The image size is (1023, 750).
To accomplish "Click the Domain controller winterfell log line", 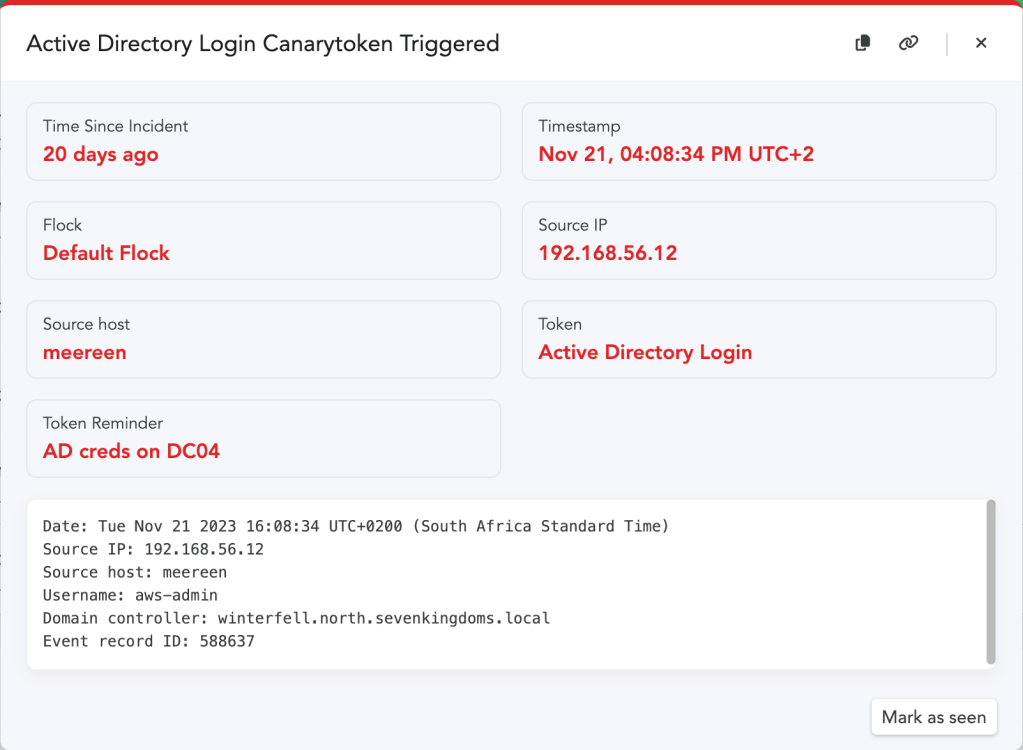I will click(296, 619).
